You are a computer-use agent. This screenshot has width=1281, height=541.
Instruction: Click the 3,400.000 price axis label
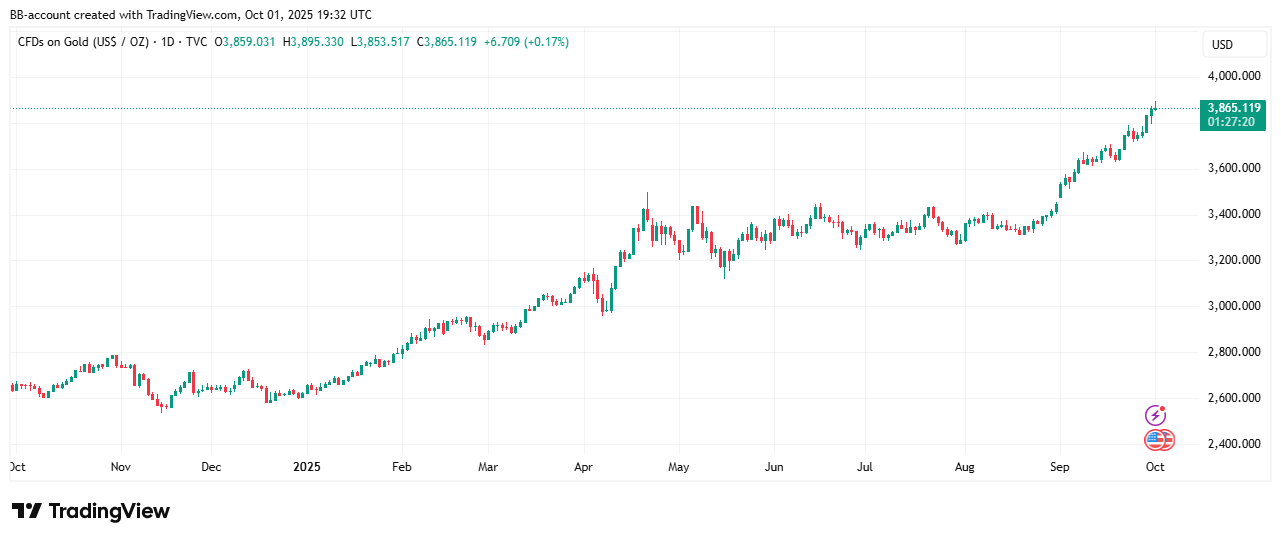pyautogui.click(x=1234, y=214)
